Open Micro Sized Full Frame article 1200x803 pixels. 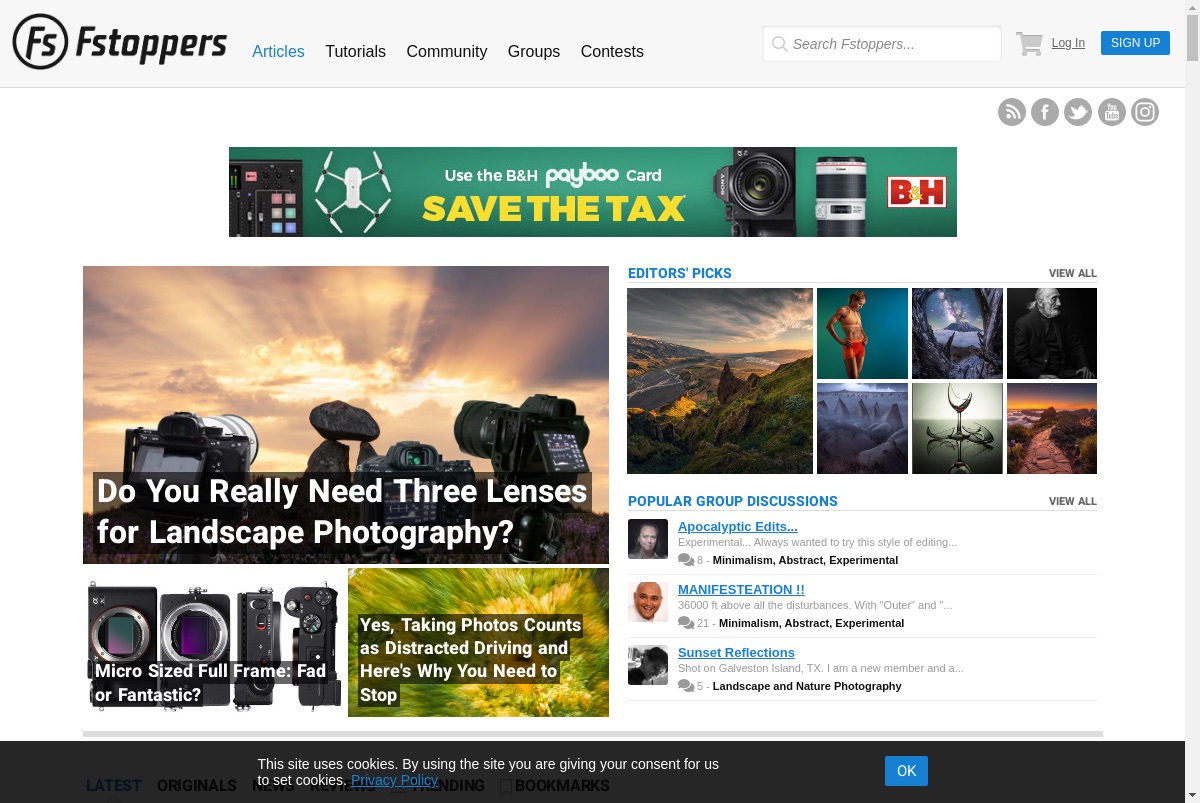click(214, 642)
